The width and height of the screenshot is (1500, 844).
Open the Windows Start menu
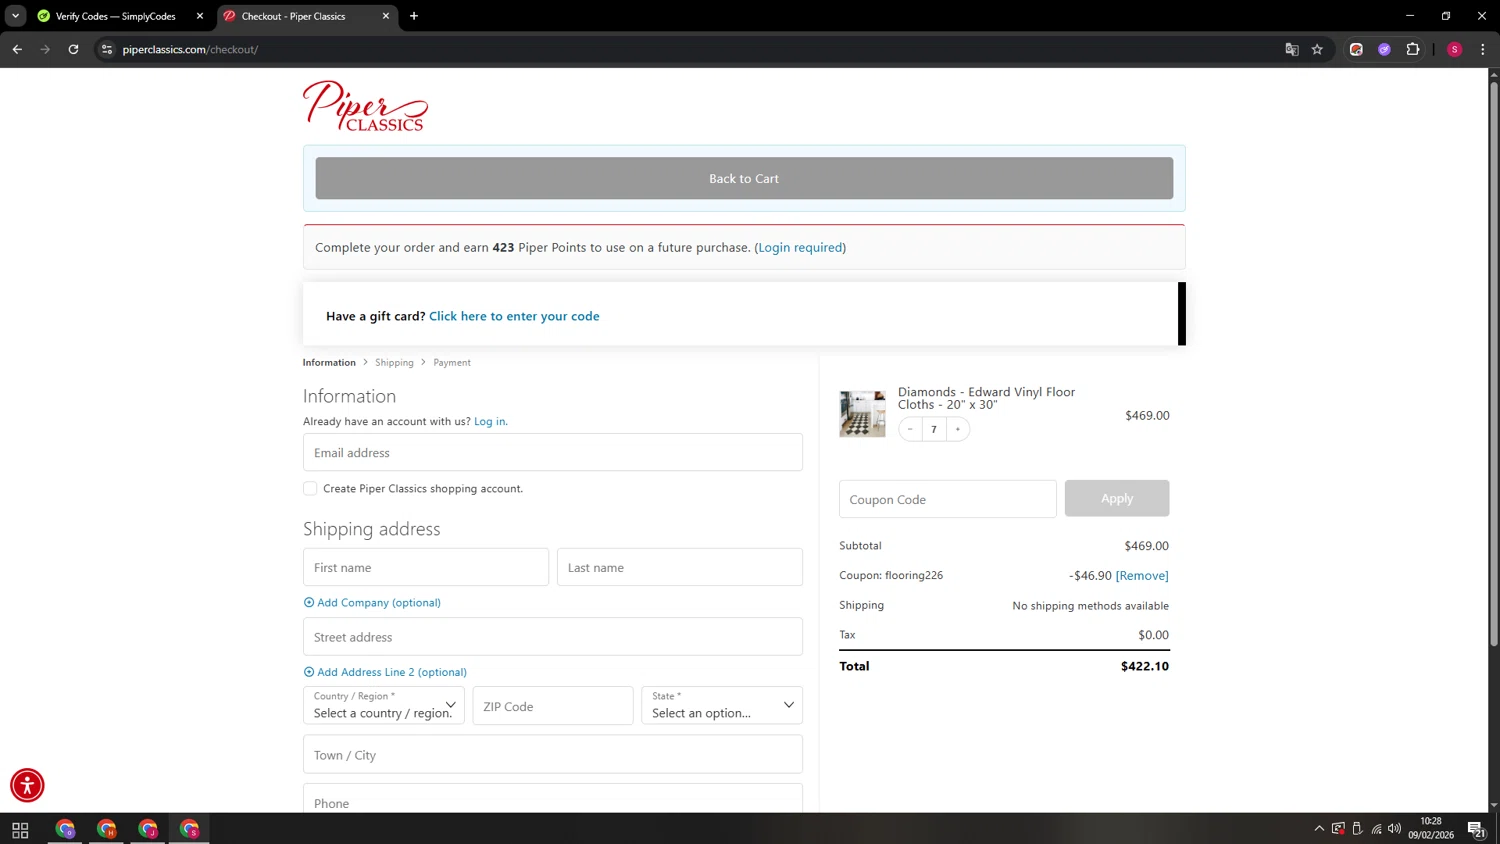(x=20, y=829)
